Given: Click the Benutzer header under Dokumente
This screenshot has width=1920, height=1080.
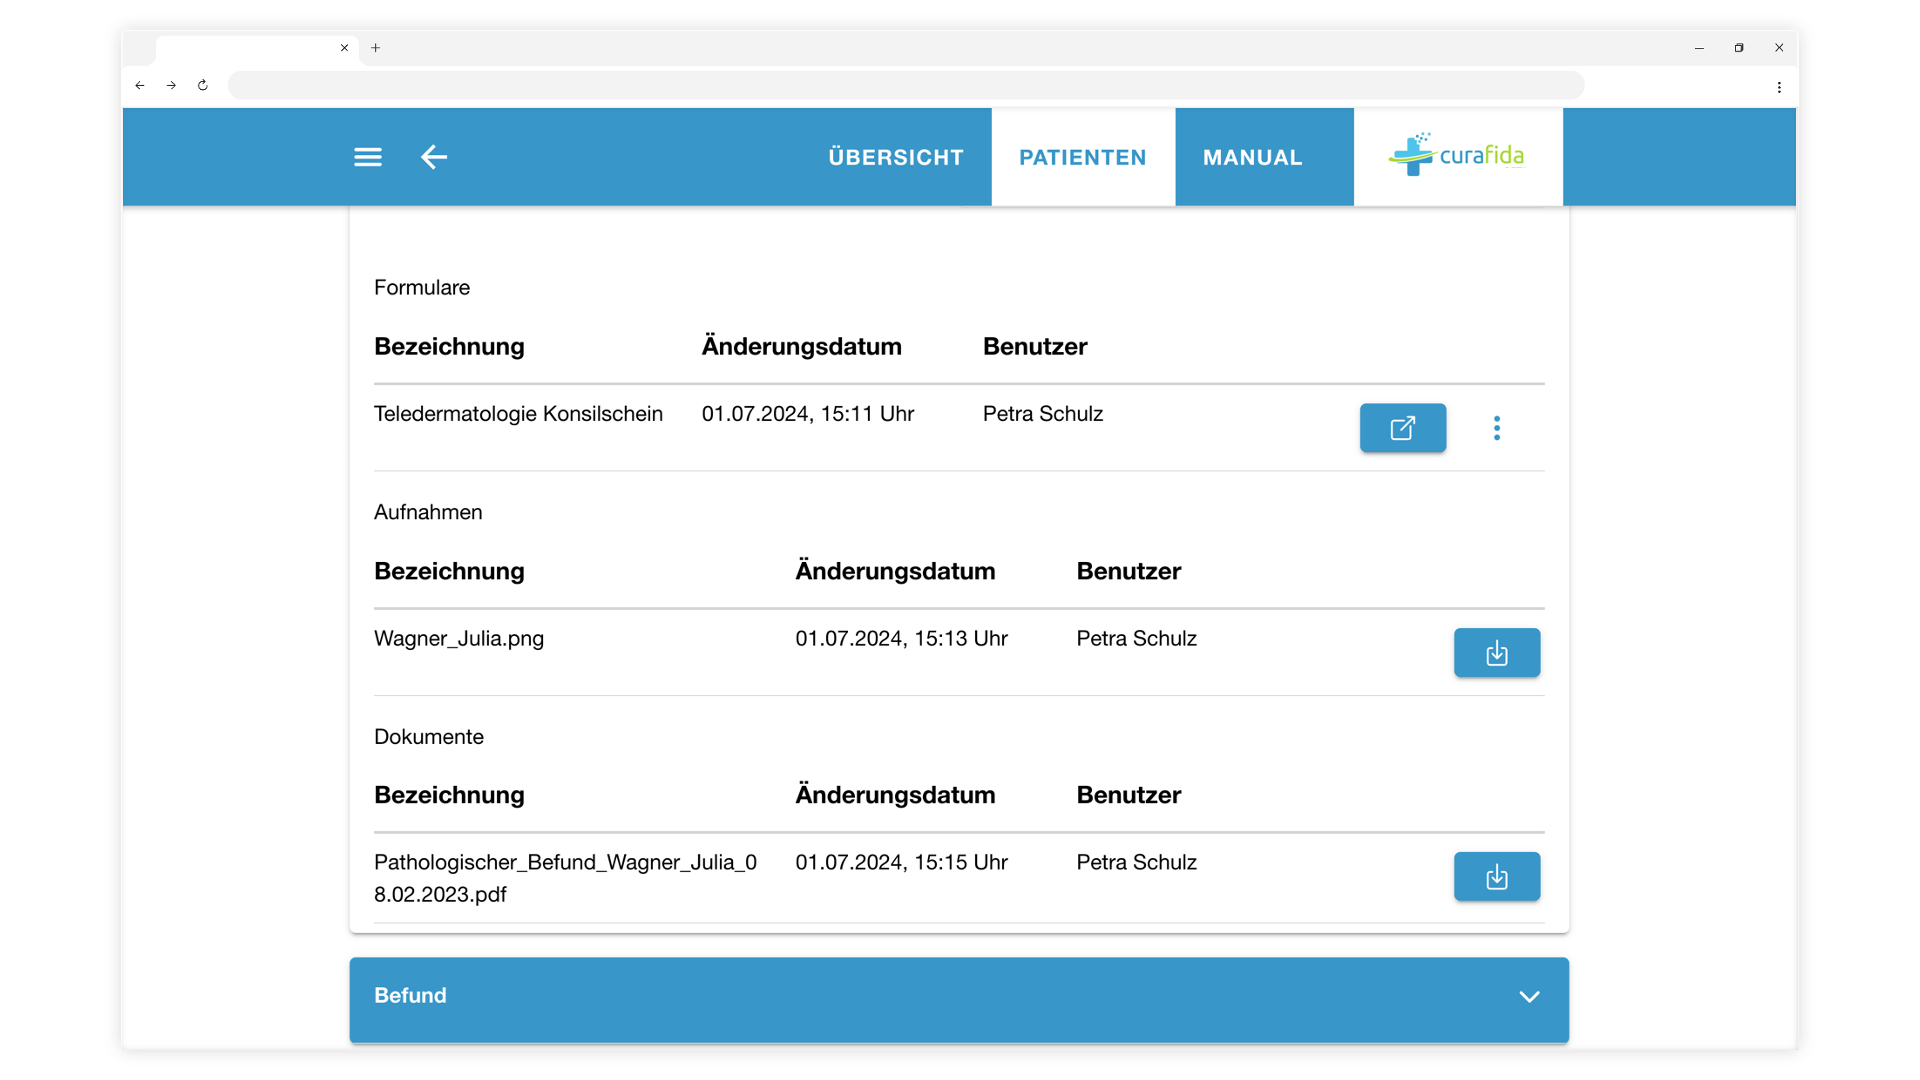Looking at the screenshot, I should (x=1129, y=795).
